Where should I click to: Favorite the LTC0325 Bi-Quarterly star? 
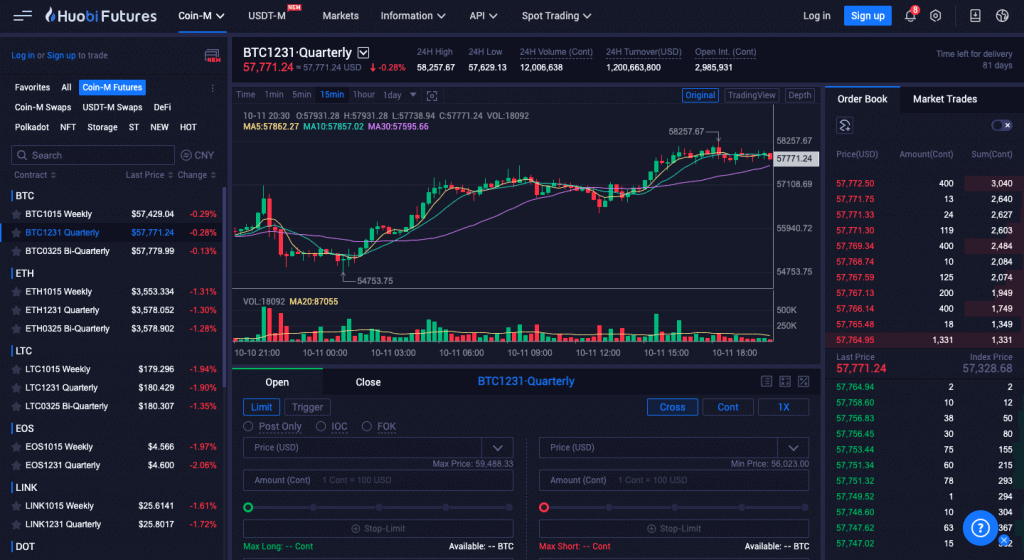[x=16, y=406]
